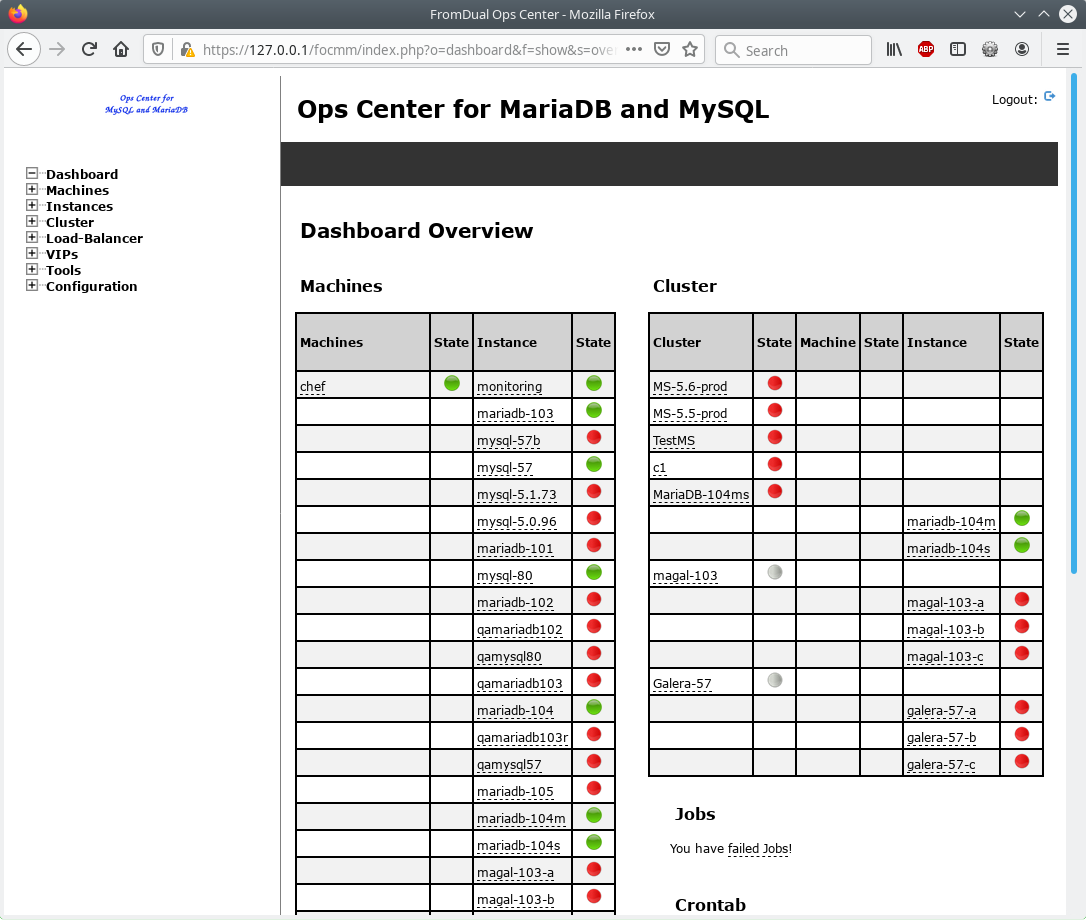Click the Firefox logo in title bar

(18, 13)
